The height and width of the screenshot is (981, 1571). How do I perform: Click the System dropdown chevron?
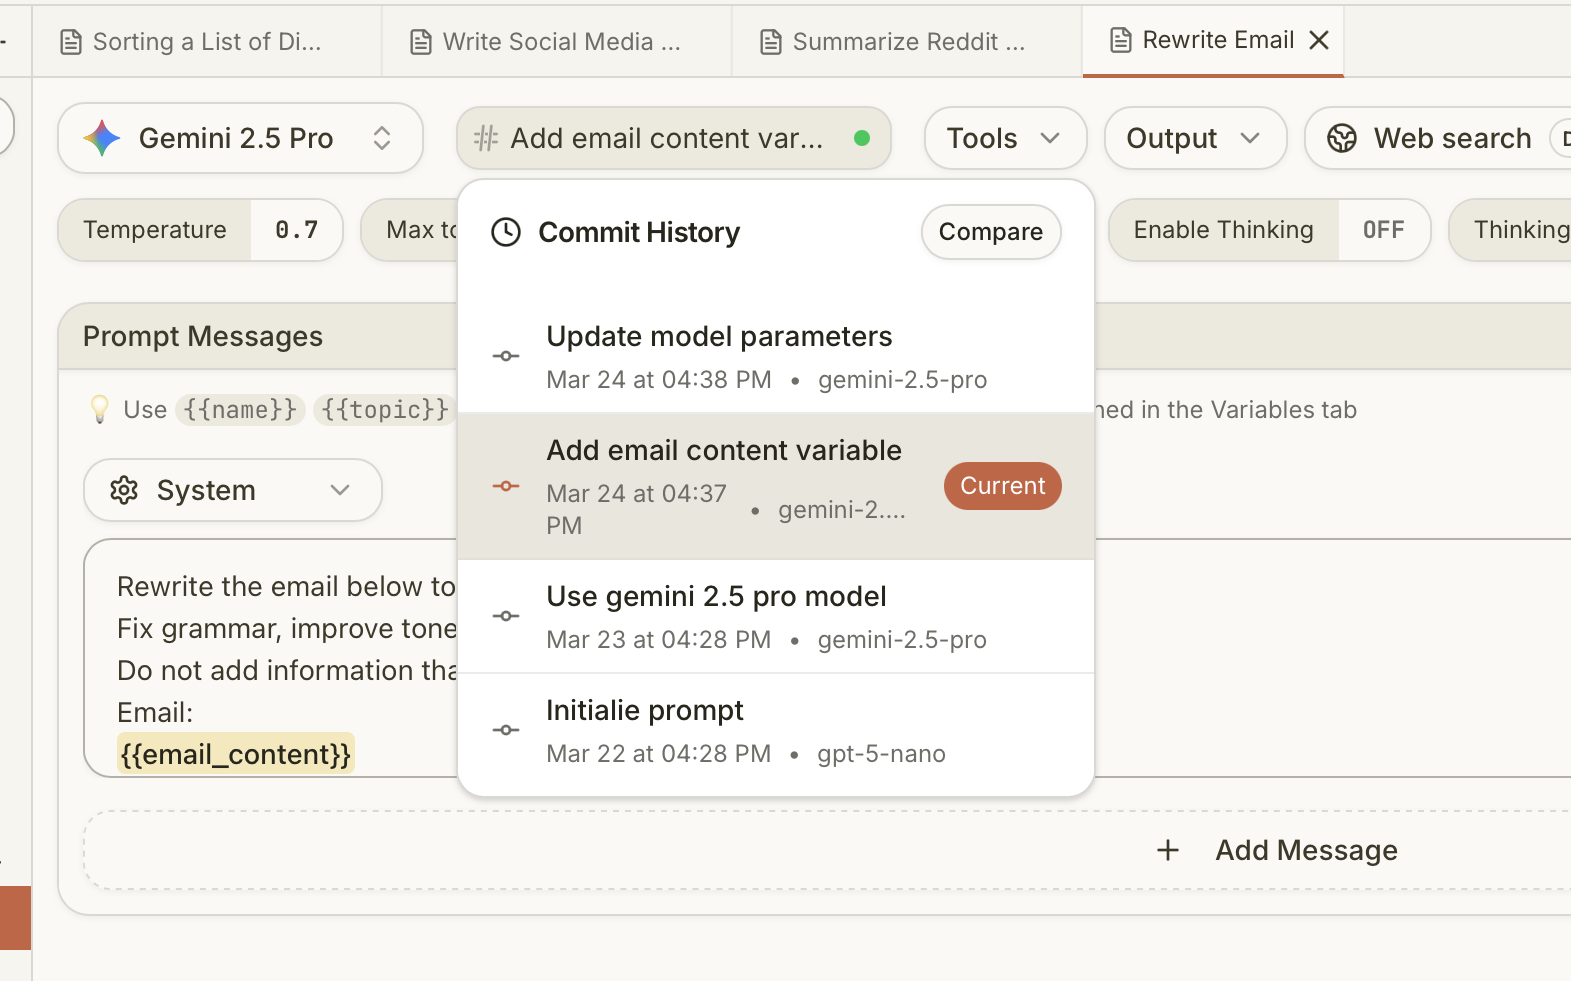pyautogui.click(x=340, y=490)
